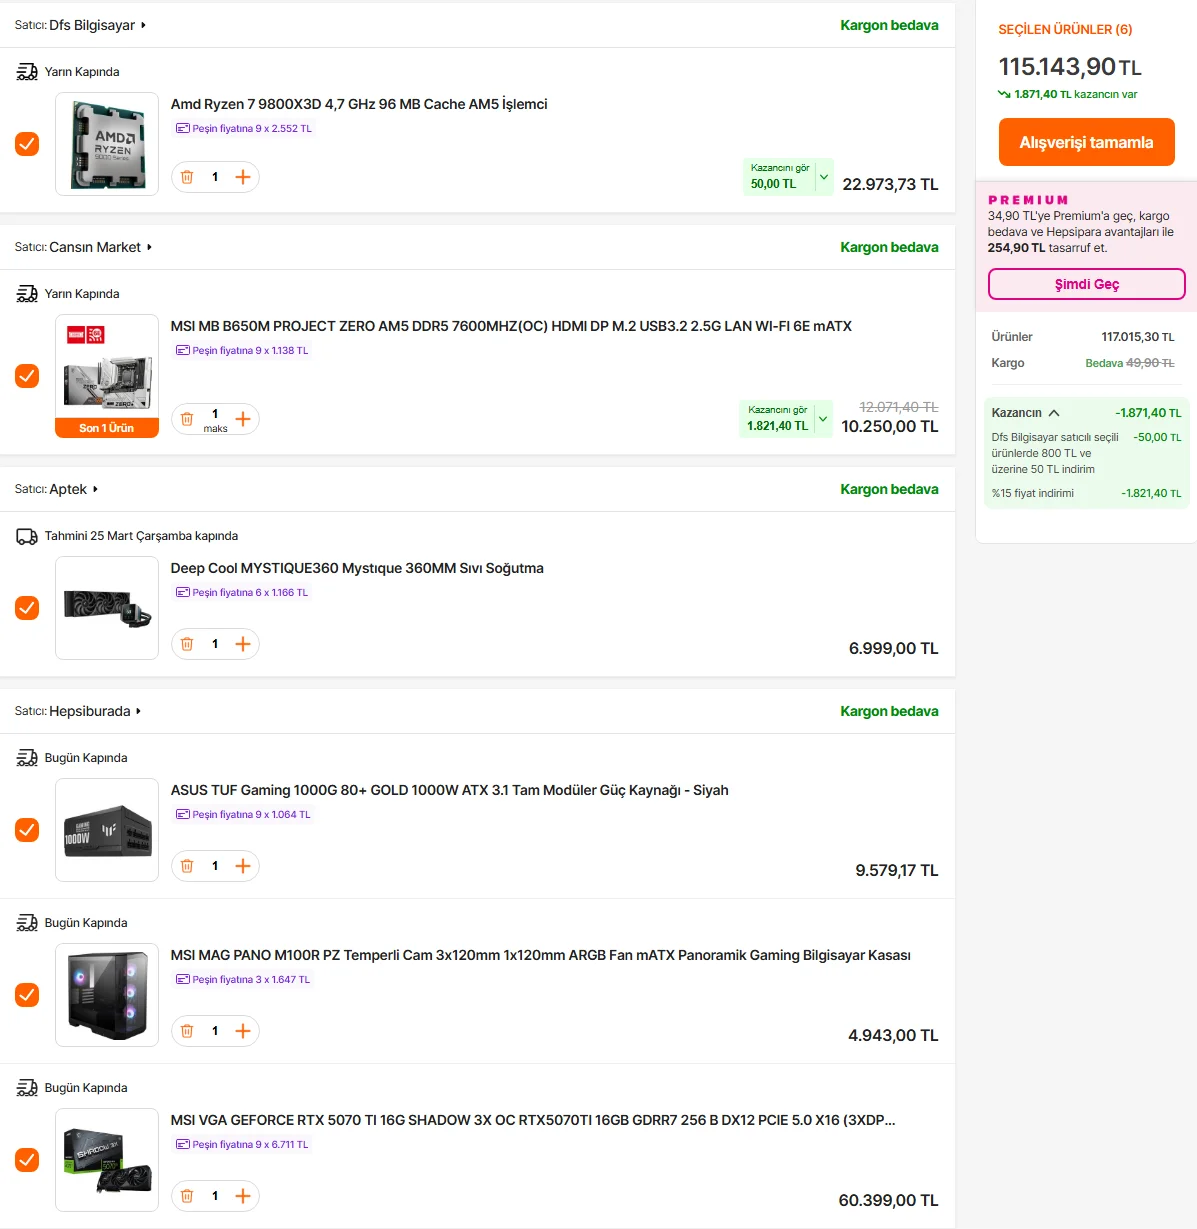Viewport: 1197px width, 1229px height.
Task: Trash the Deep Cool Mystique360 cooler
Action: tap(187, 644)
